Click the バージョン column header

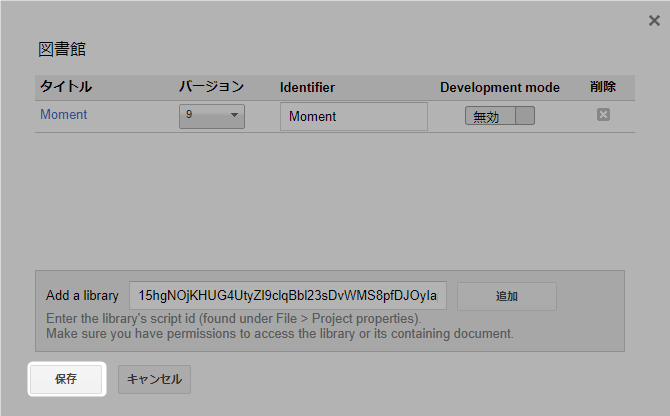[x=212, y=87]
